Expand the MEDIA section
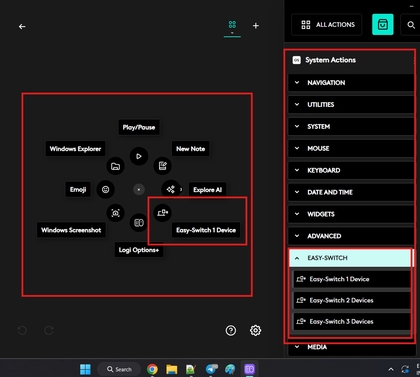This screenshot has height=377, width=420. [351, 347]
